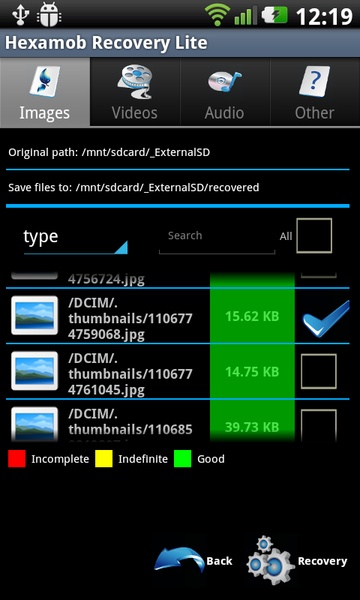Tap the 14.75 KB size cell

(252, 372)
